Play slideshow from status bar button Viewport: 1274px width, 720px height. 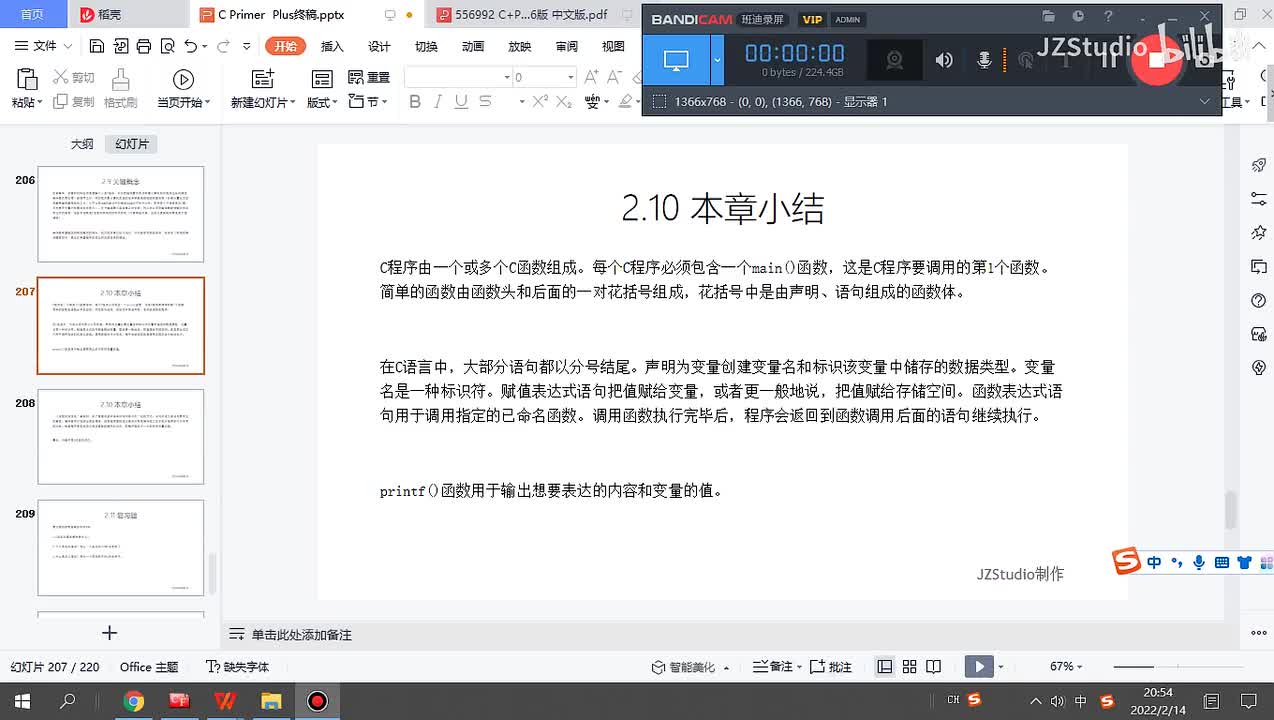click(979, 666)
